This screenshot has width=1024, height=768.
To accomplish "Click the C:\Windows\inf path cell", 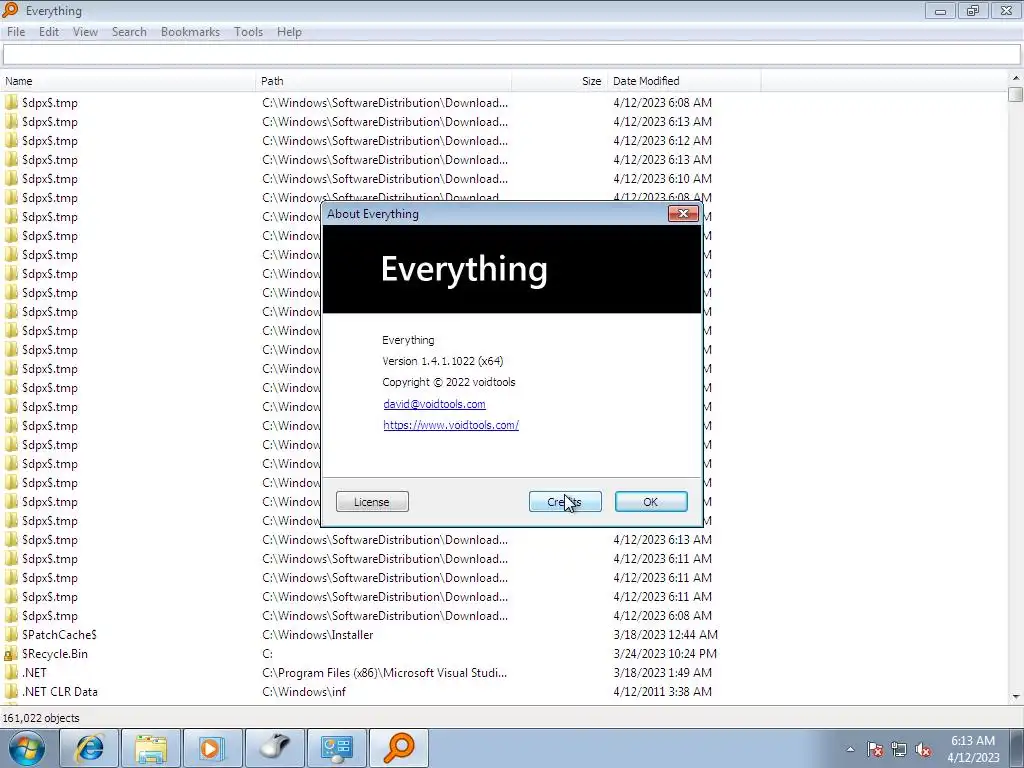I will tap(304, 692).
